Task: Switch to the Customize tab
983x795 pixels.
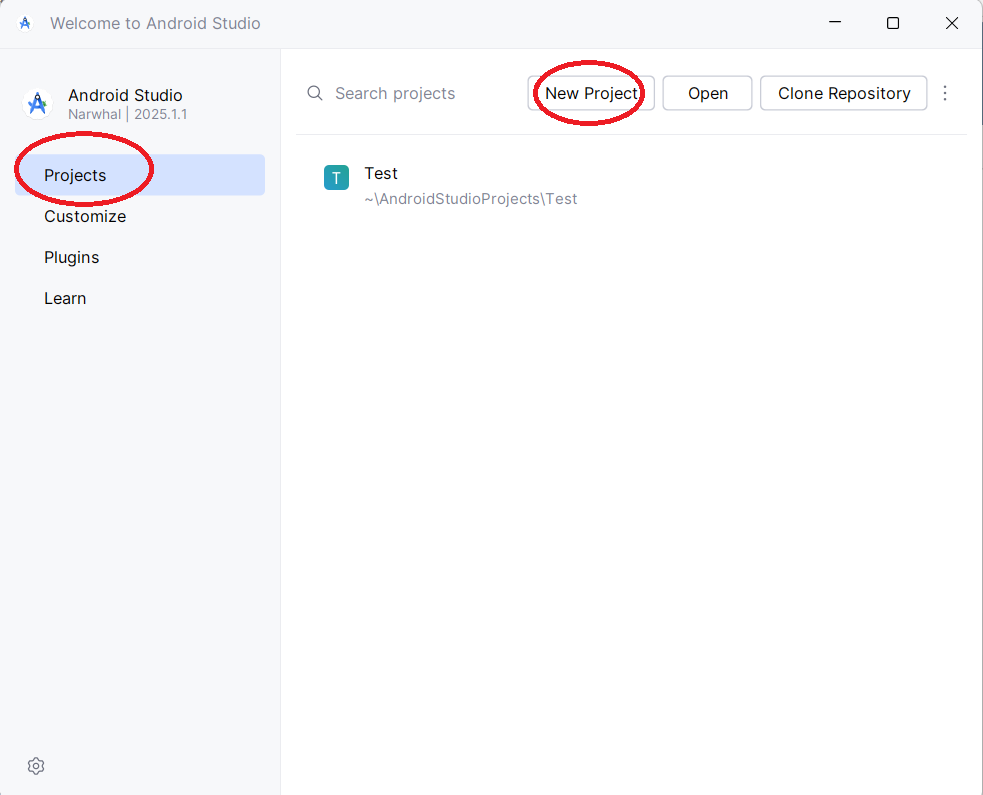Action: coord(85,216)
